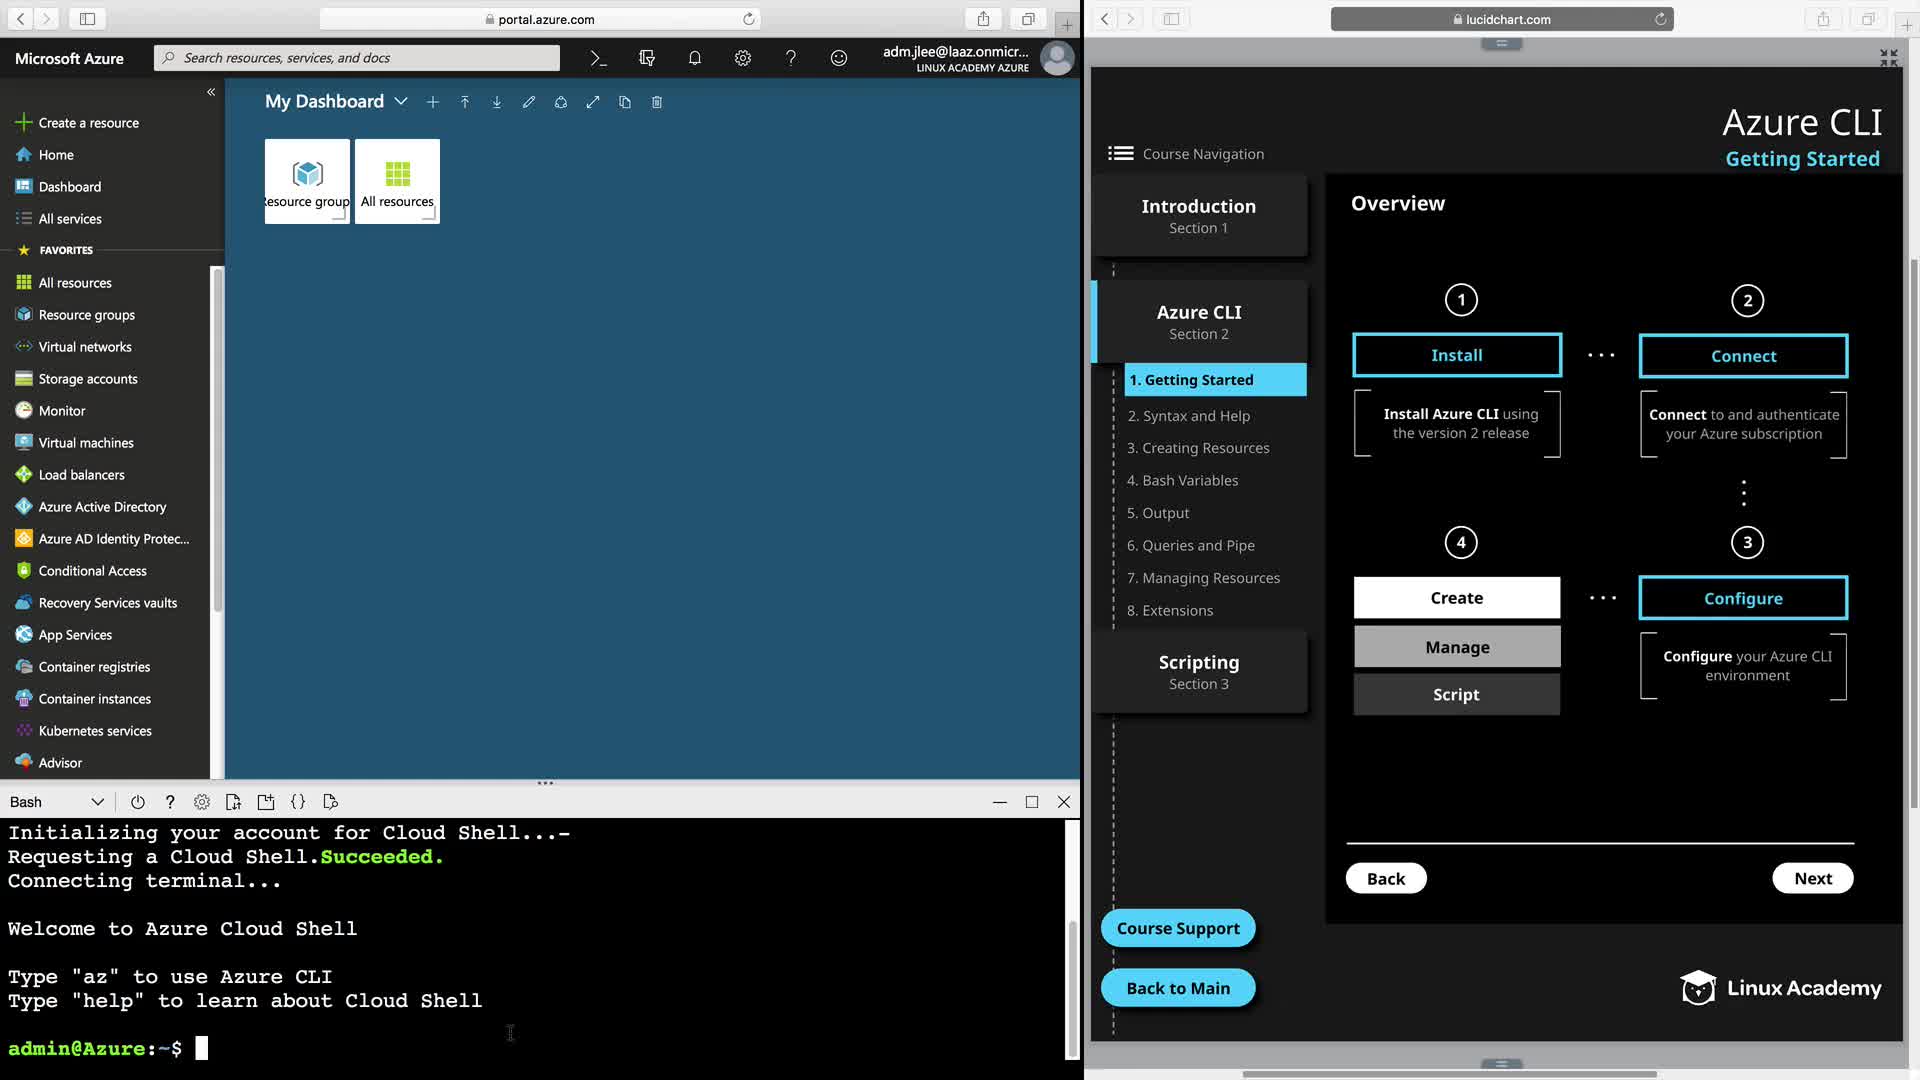Collapse the Azure left sidebar

point(211,92)
